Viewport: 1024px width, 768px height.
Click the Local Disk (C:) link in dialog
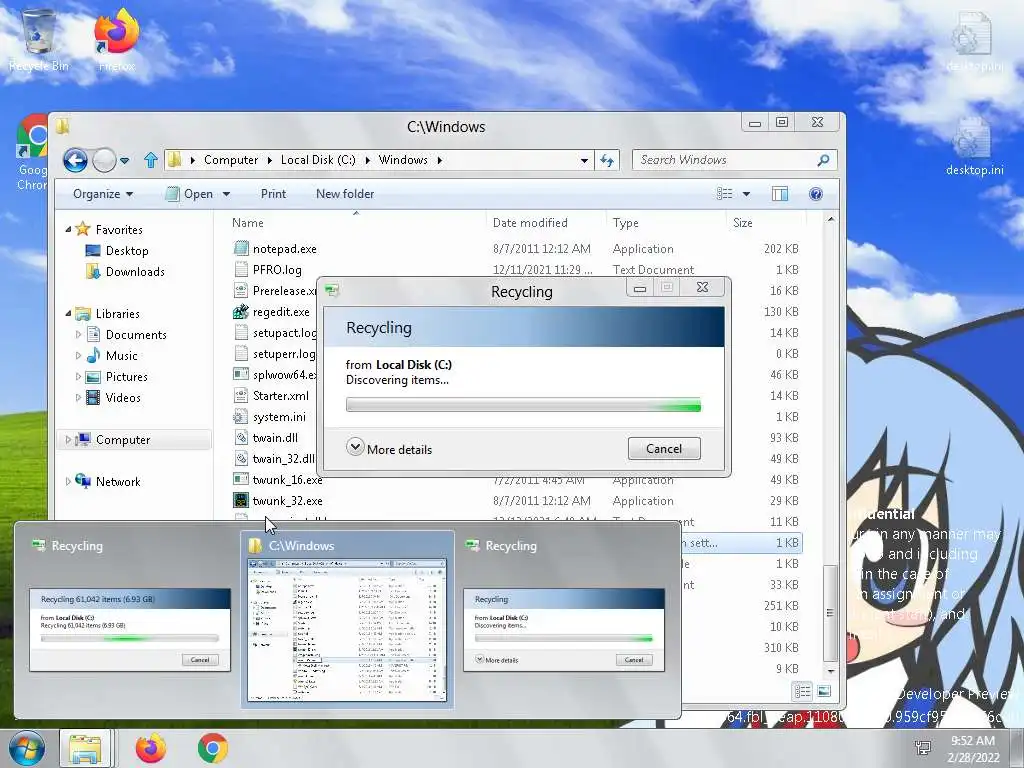413,364
